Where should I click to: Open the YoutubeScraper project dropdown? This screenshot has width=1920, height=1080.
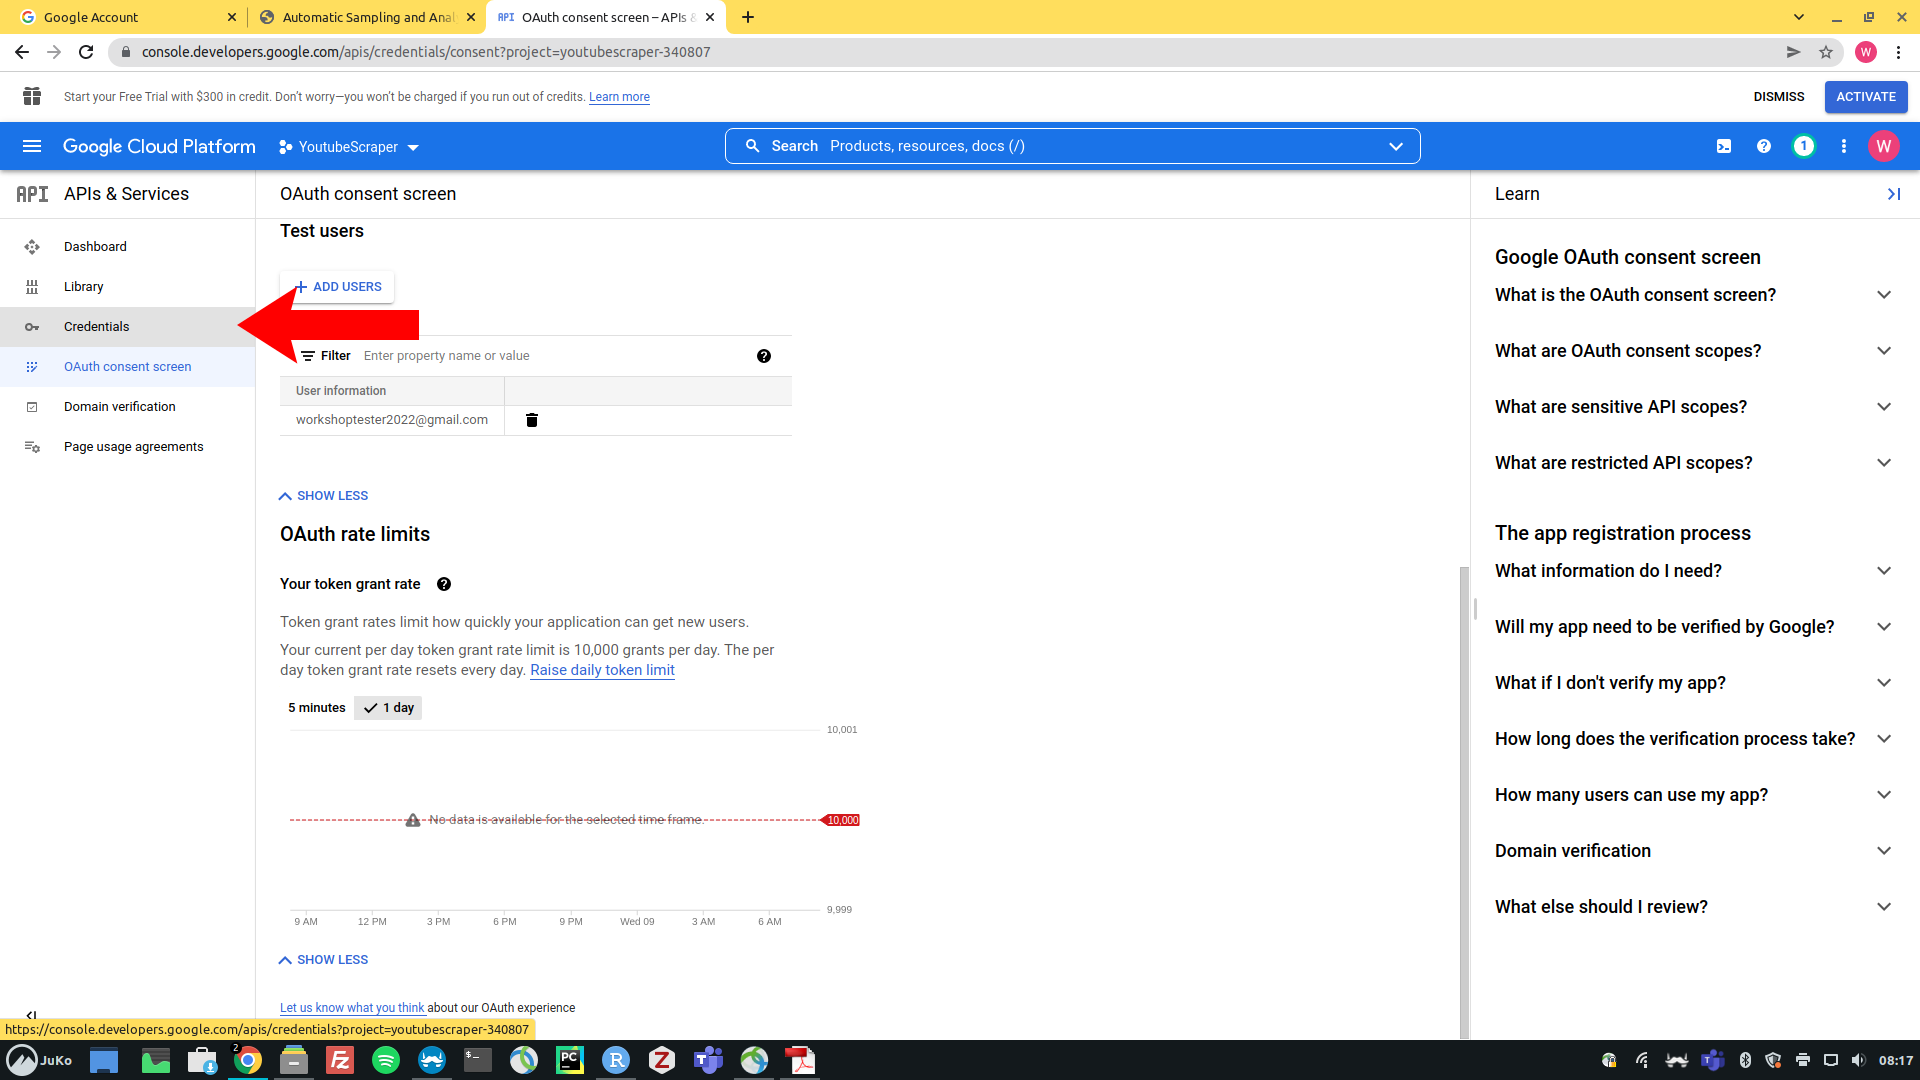tap(349, 147)
